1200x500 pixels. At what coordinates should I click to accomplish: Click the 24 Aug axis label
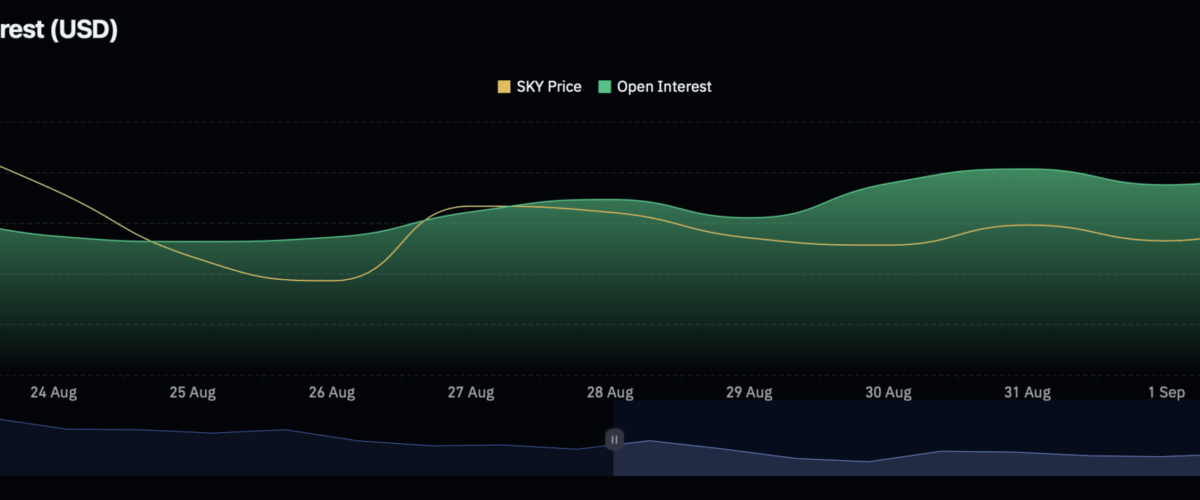53,392
